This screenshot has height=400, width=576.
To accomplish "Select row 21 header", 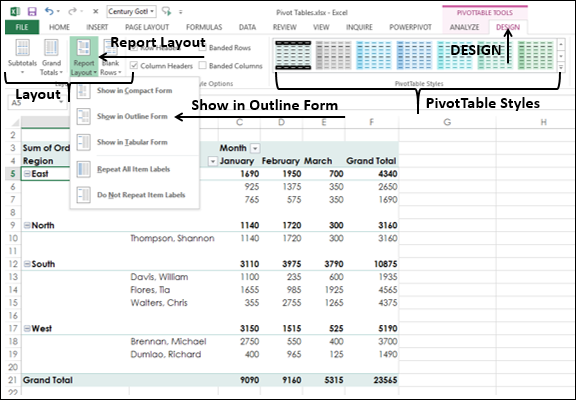I will pyautogui.click(x=12, y=380).
